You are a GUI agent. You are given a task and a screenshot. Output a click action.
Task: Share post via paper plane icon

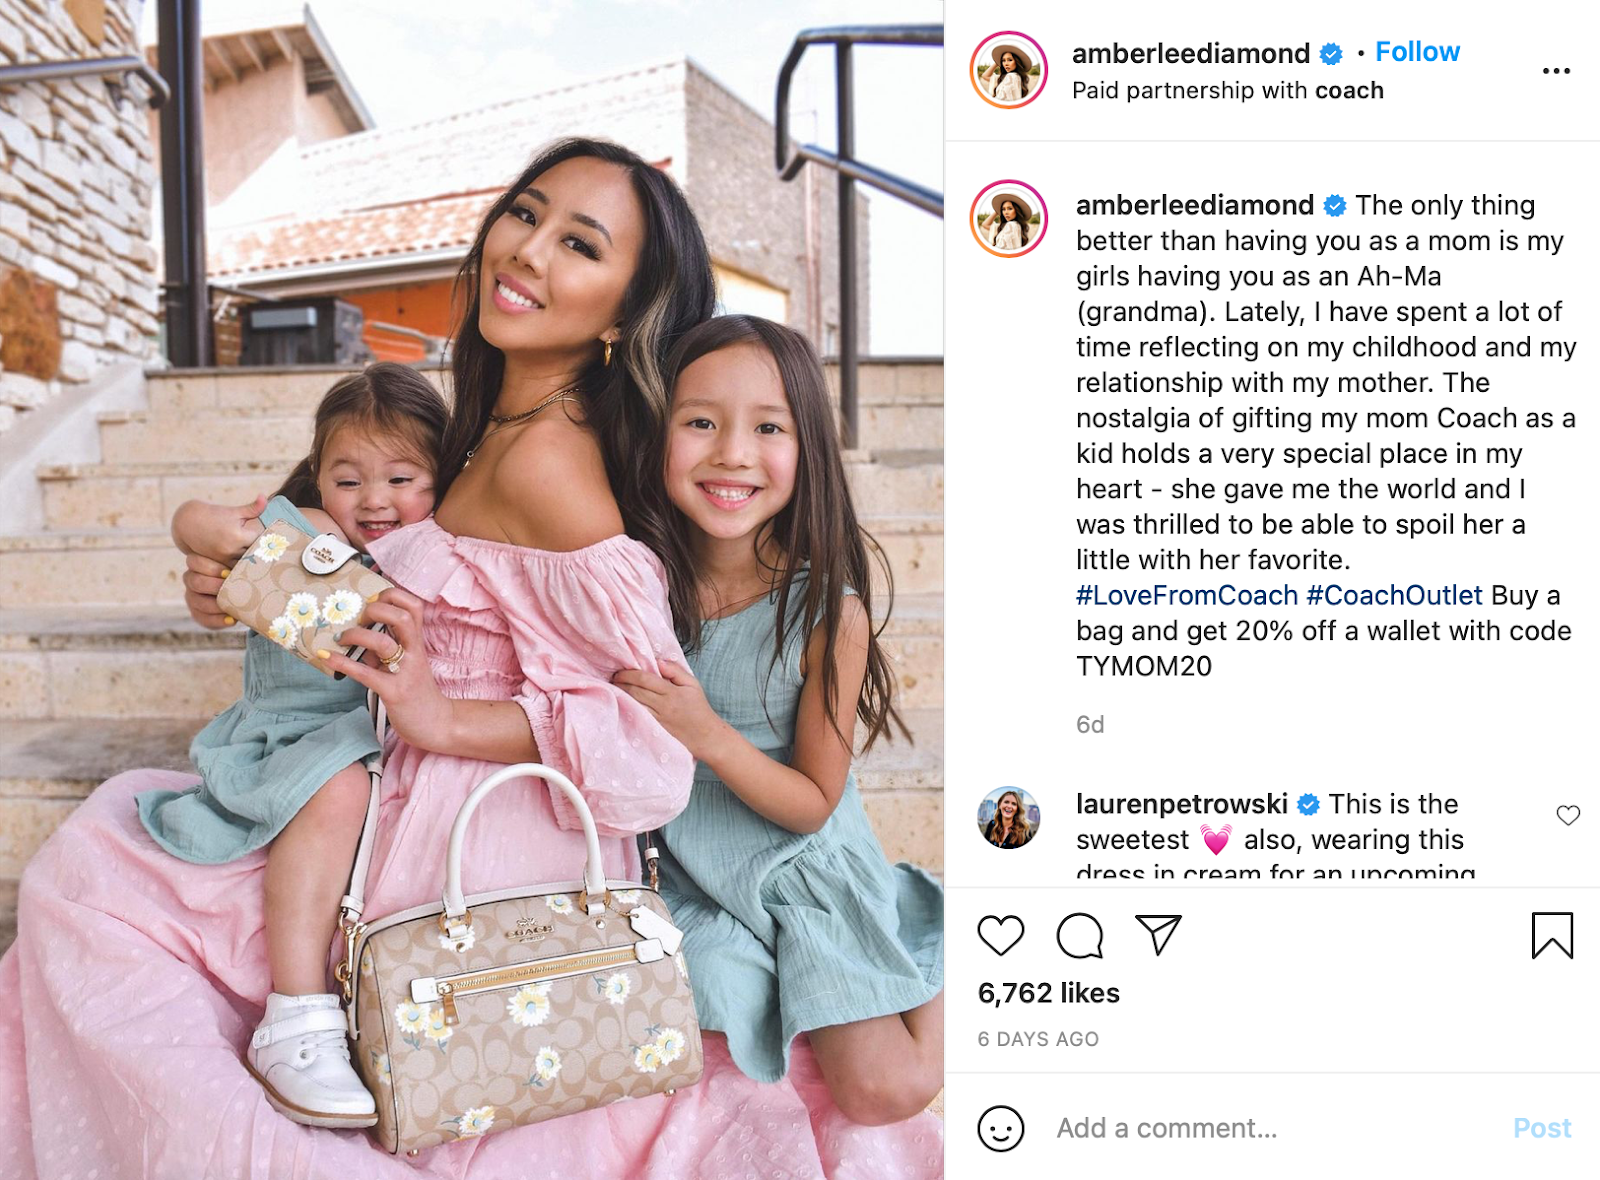coord(1159,935)
